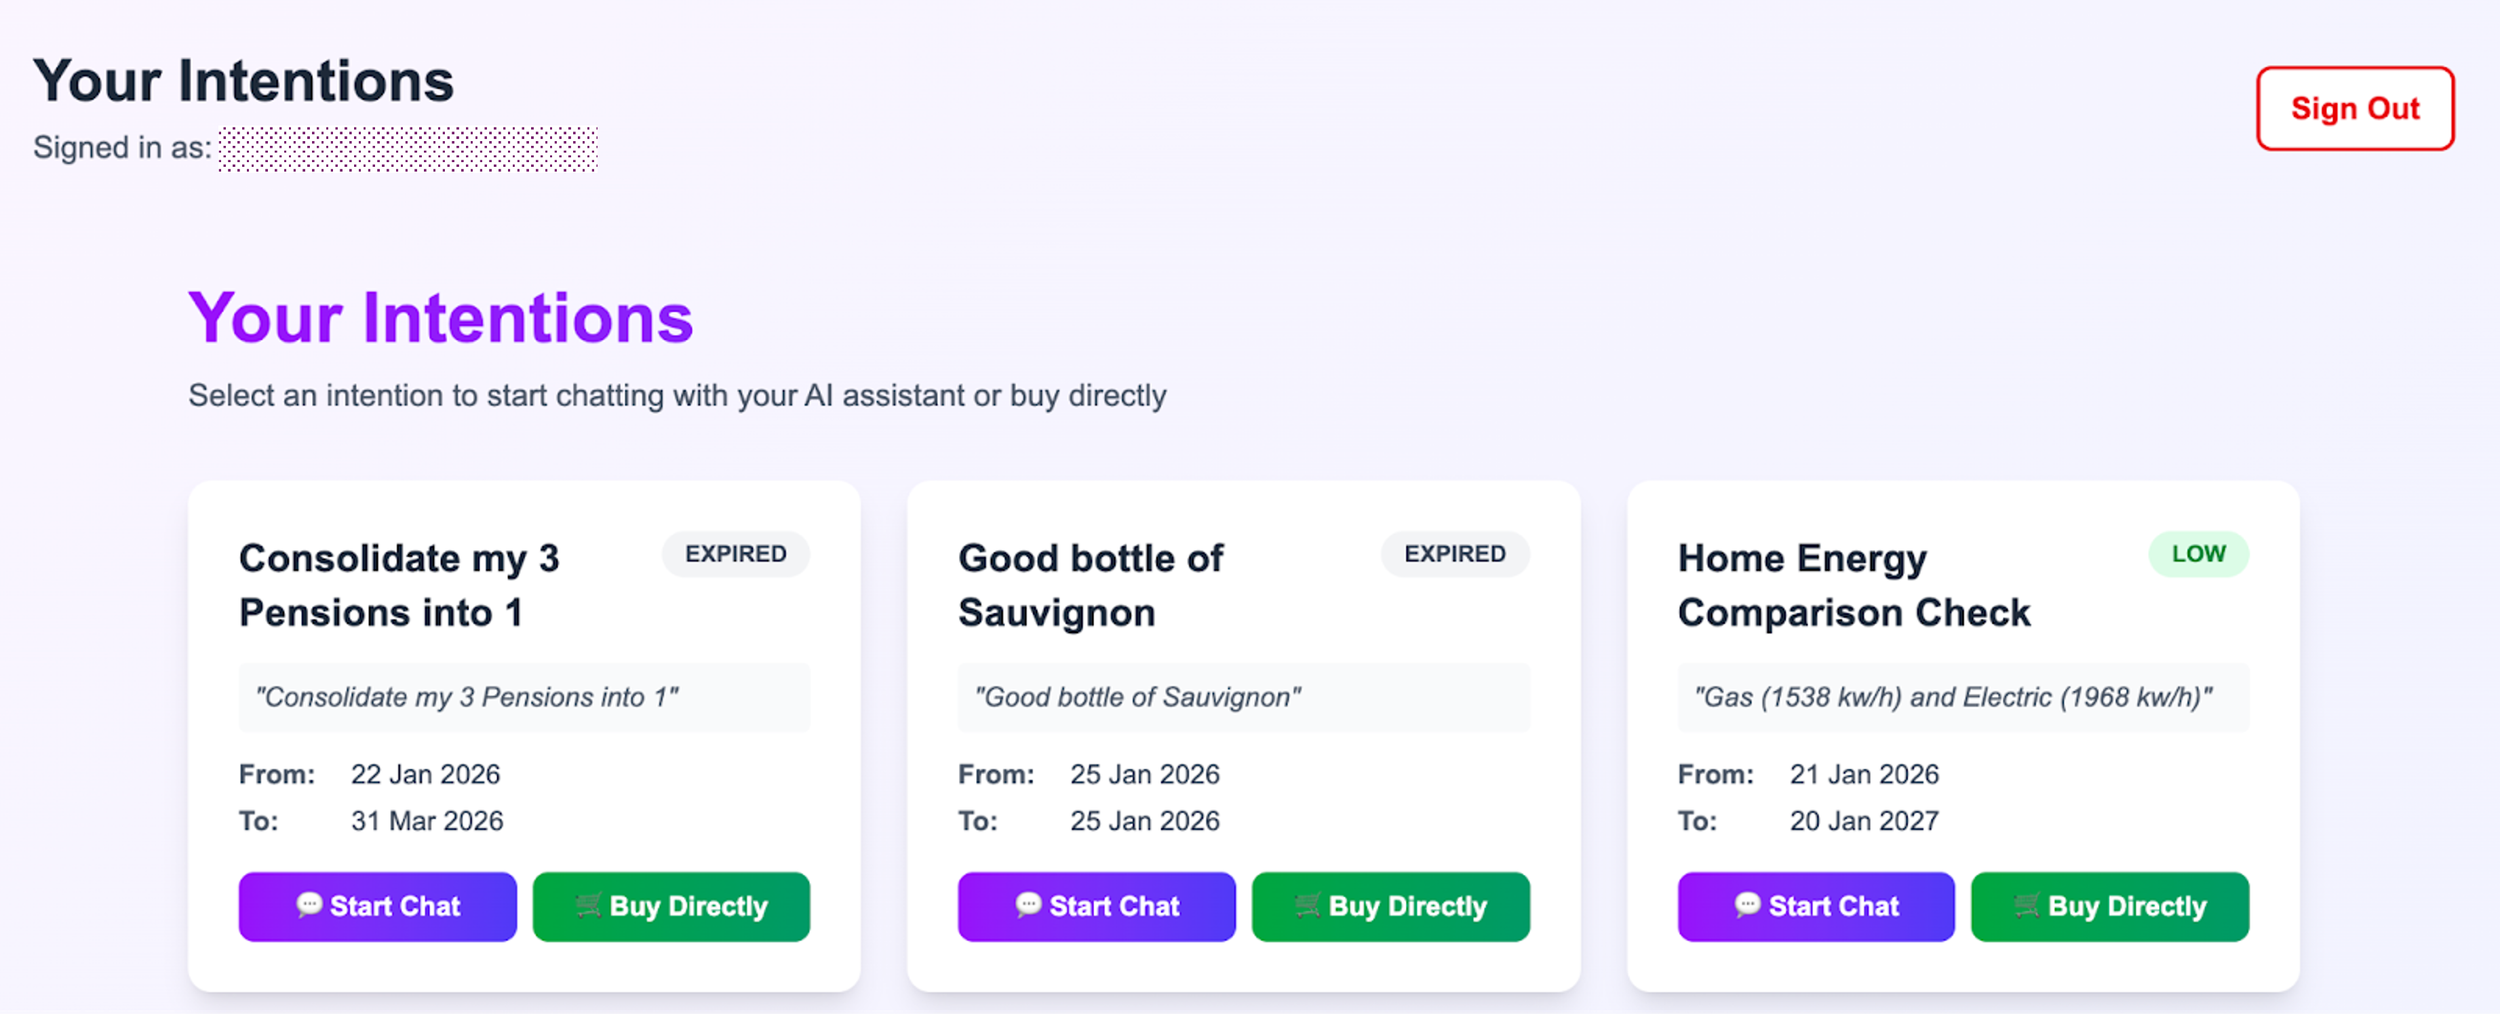Screen dimensions: 2500x1014
Task: Click the redacted signed-in email address
Action: click(408, 149)
